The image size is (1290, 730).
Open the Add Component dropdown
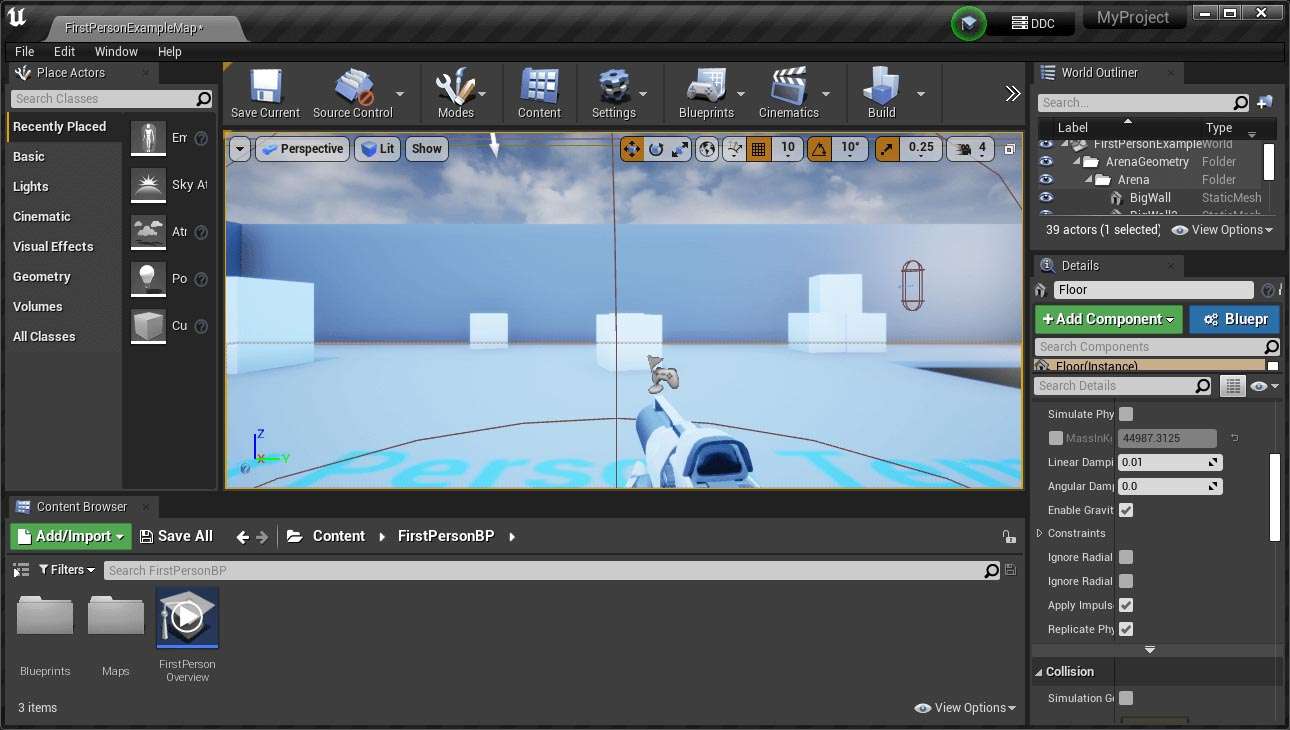1108,319
